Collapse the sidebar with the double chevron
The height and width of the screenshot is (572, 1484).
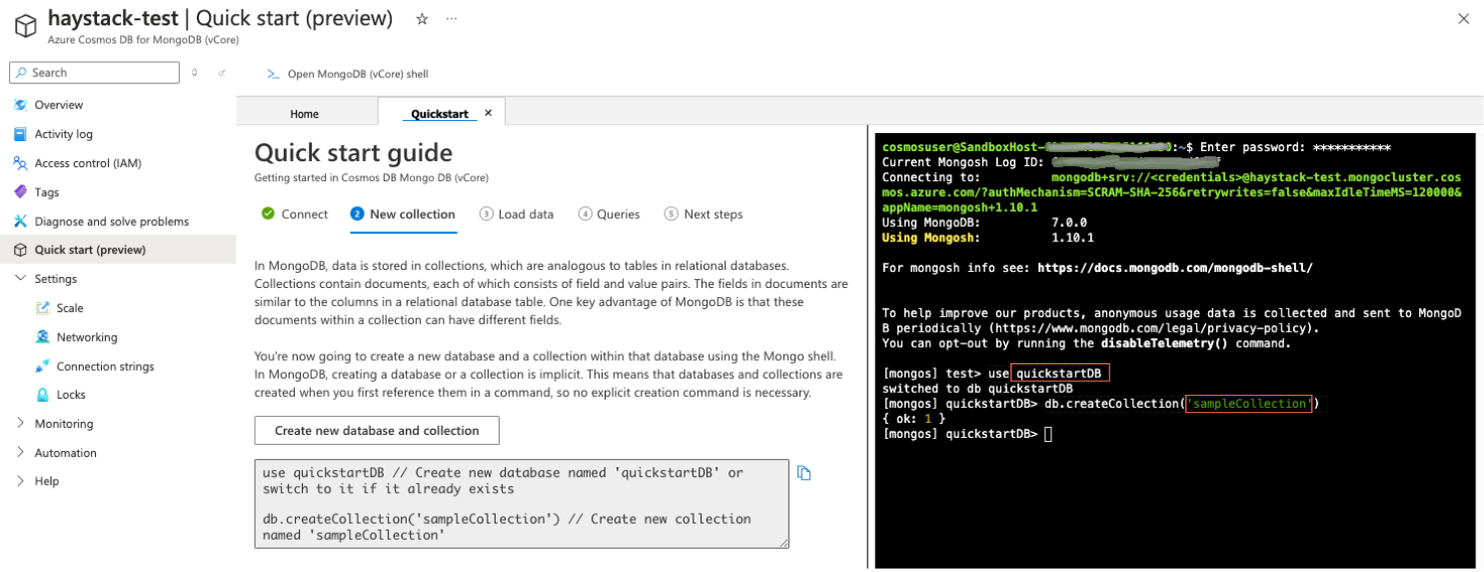(222, 72)
